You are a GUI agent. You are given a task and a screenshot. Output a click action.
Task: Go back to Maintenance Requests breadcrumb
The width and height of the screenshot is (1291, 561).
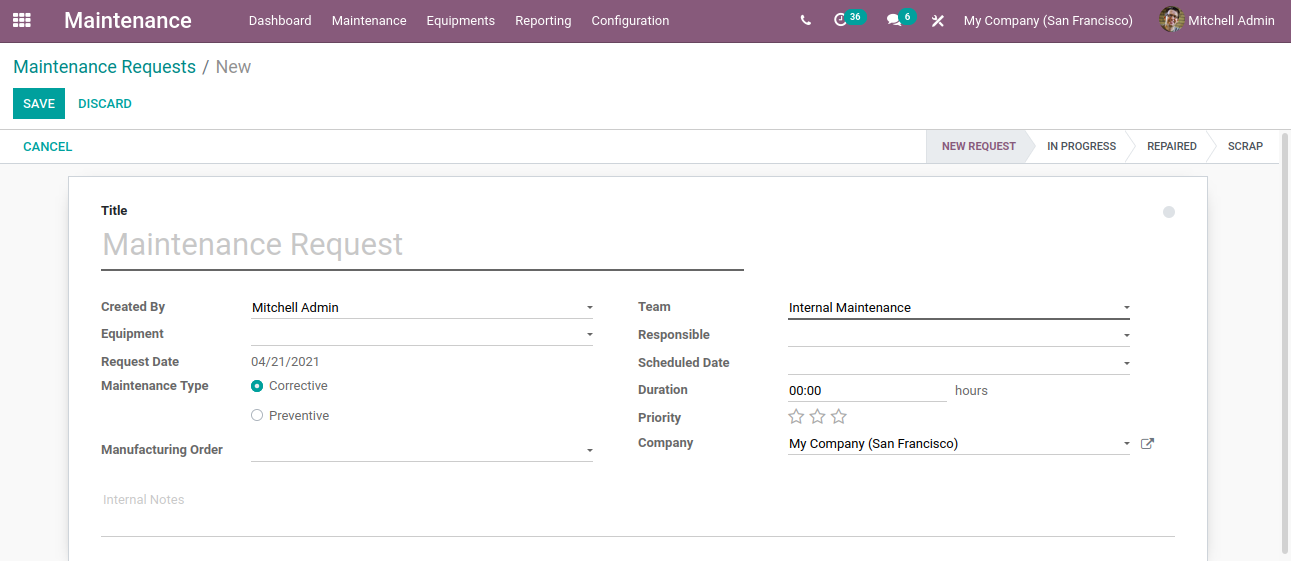tap(105, 67)
